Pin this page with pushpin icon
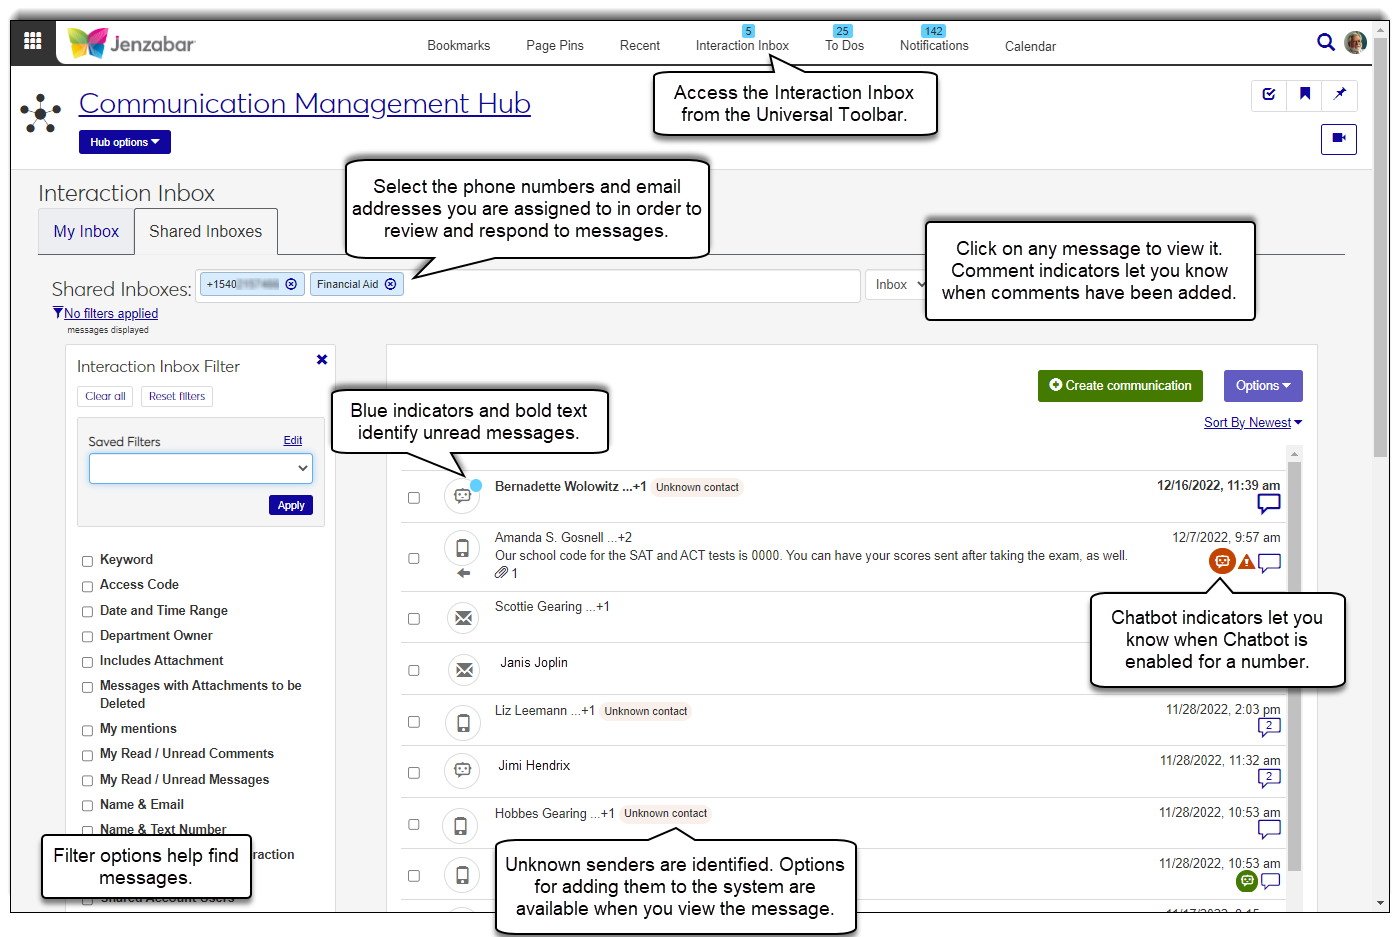This screenshot has height=937, width=1400. [x=1339, y=94]
